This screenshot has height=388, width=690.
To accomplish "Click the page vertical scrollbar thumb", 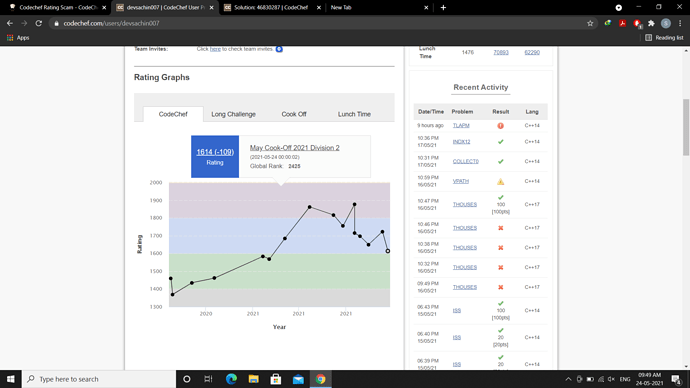I will (686, 127).
